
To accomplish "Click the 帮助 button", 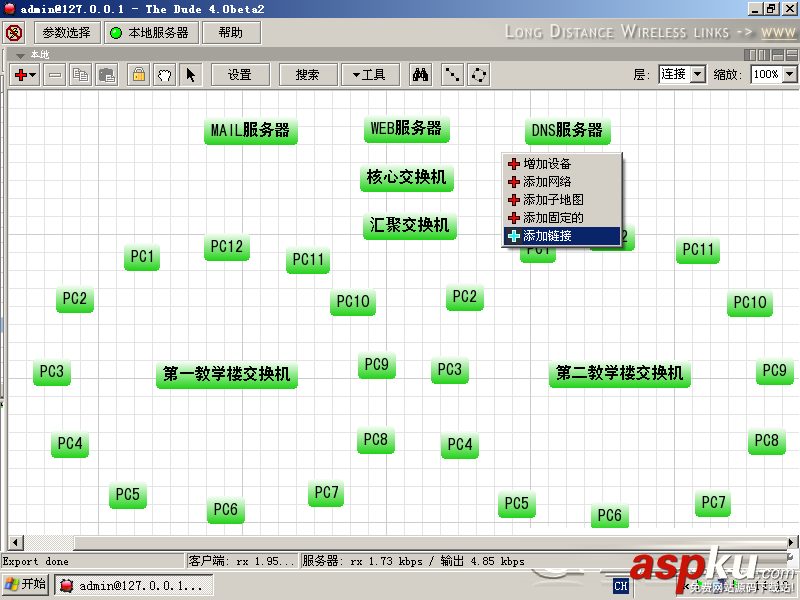I will (x=231, y=33).
